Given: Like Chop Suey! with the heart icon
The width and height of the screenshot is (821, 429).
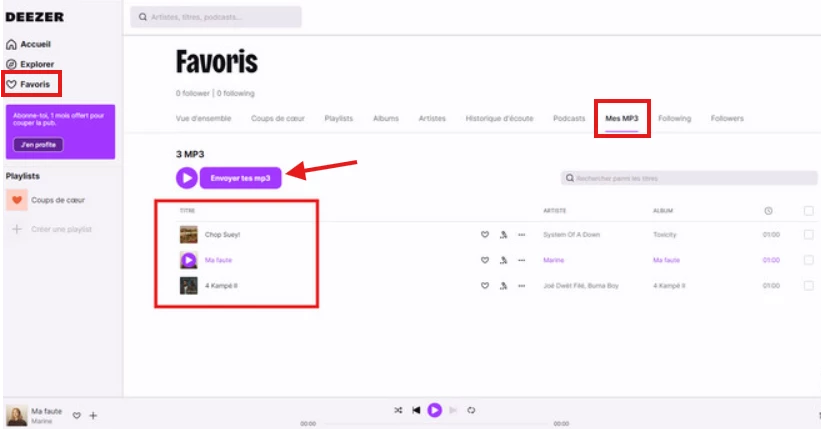Looking at the screenshot, I should [x=485, y=235].
